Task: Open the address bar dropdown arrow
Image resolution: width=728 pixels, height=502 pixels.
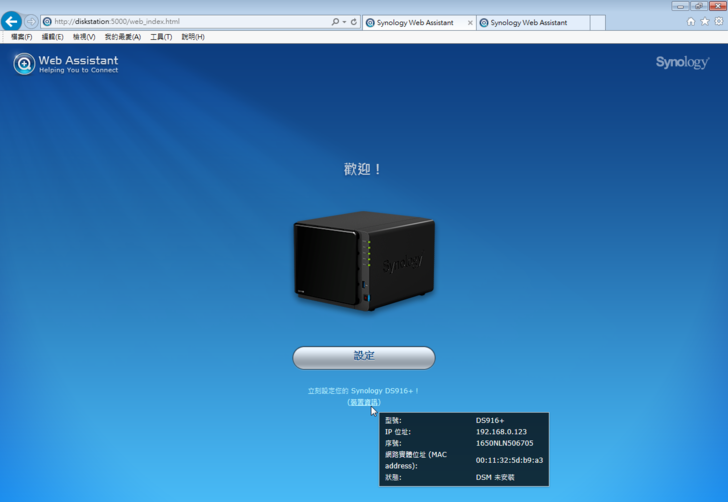Action: [344, 22]
